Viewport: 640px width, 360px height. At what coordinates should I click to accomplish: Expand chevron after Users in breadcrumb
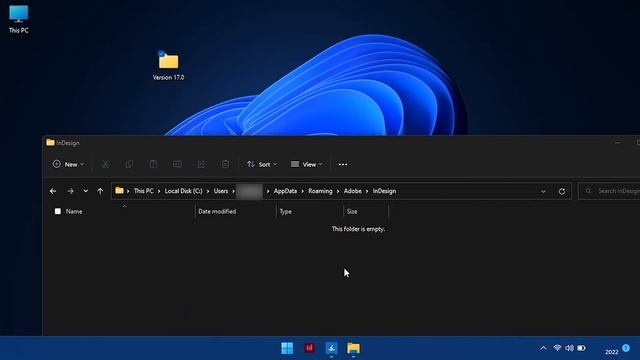233,191
